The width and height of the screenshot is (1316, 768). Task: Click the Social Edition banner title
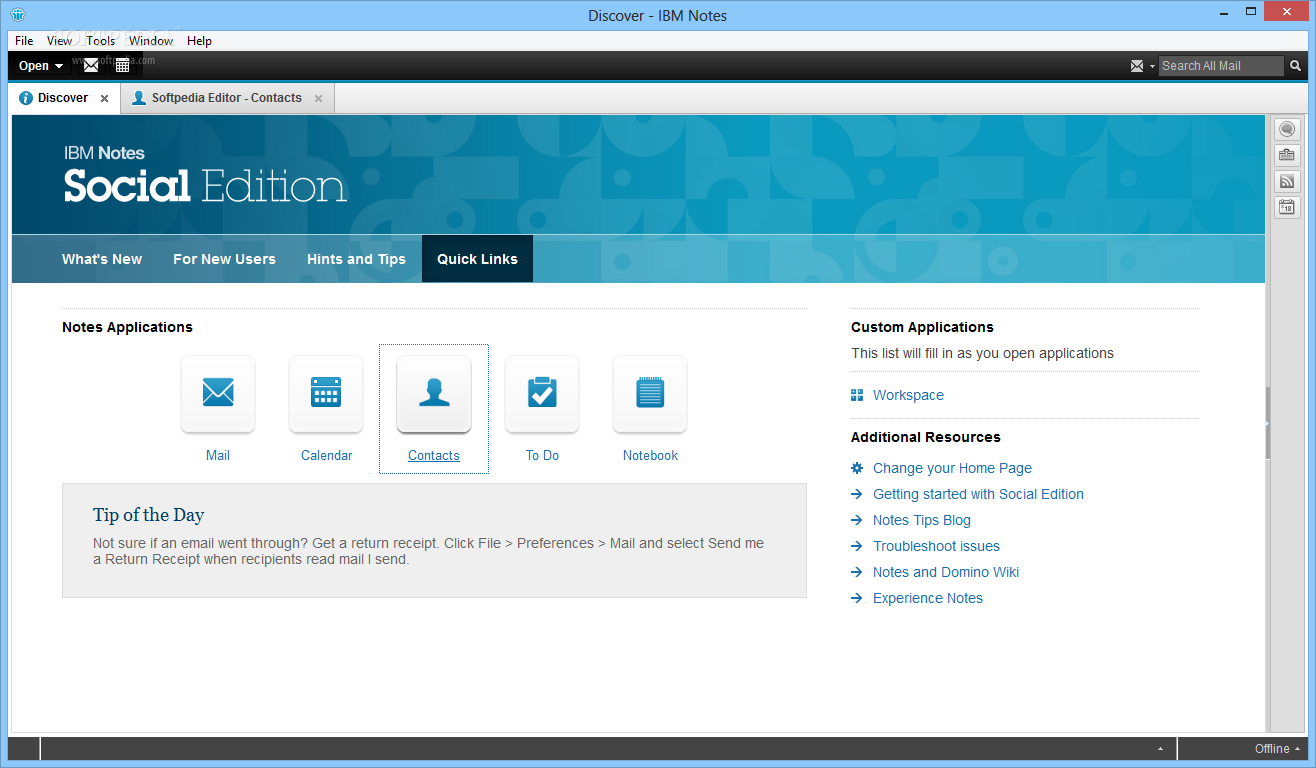pos(205,186)
